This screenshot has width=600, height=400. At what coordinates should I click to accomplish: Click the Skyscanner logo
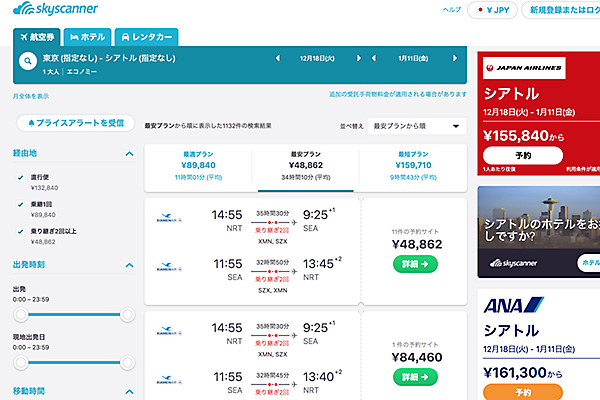(x=55, y=8)
